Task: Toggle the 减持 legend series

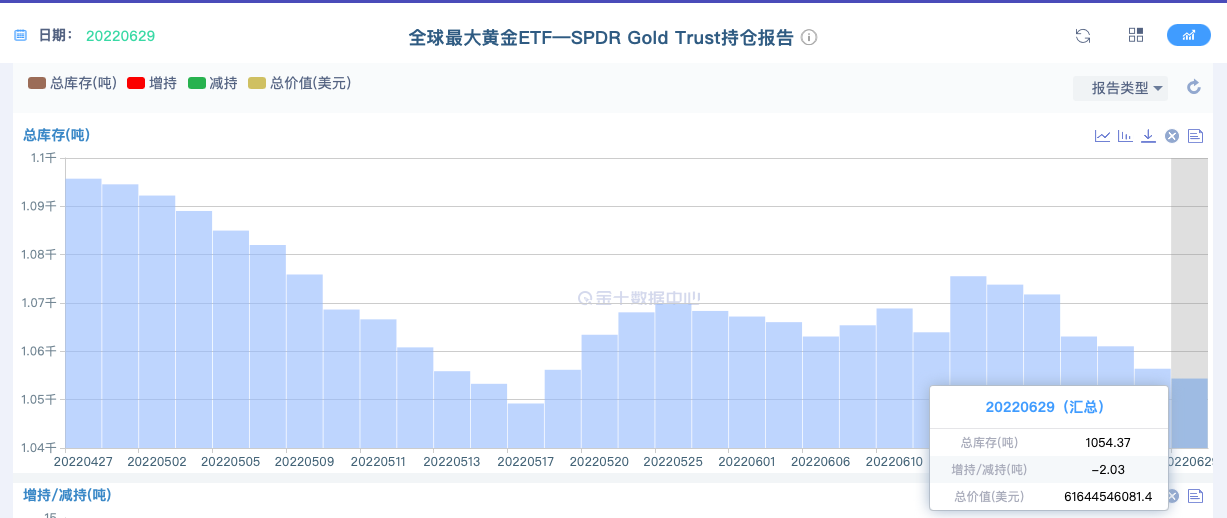Action: (x=212, y=83)
